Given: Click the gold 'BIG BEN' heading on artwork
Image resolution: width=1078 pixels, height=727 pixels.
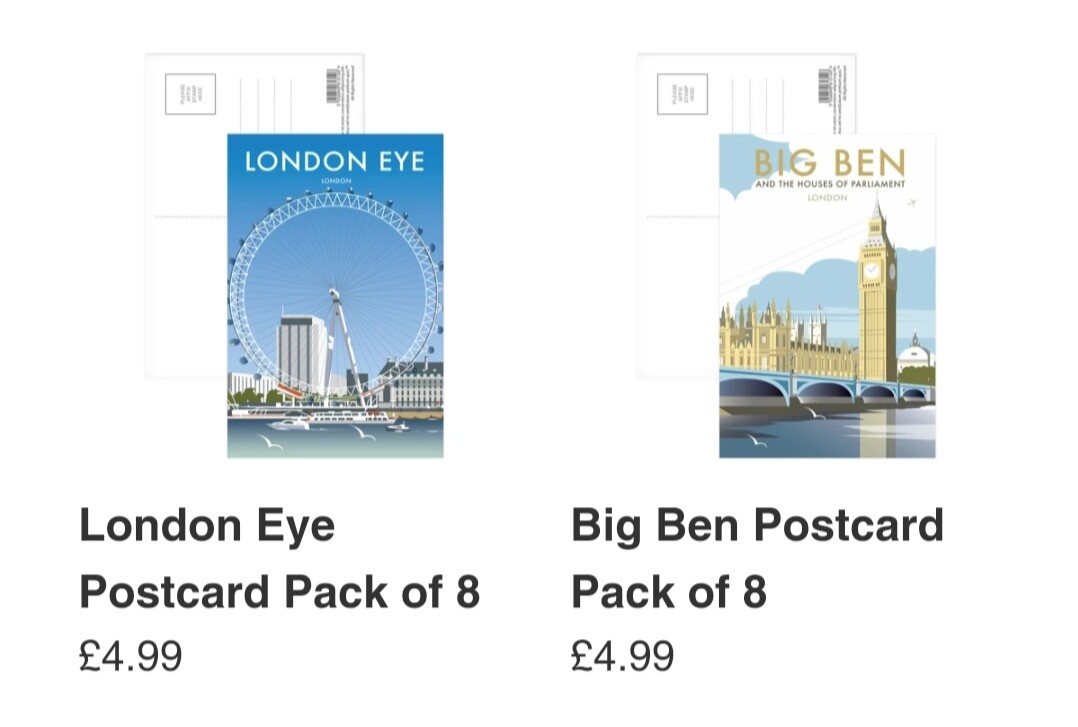Looking at the screenshot, I should pos(829,164).
